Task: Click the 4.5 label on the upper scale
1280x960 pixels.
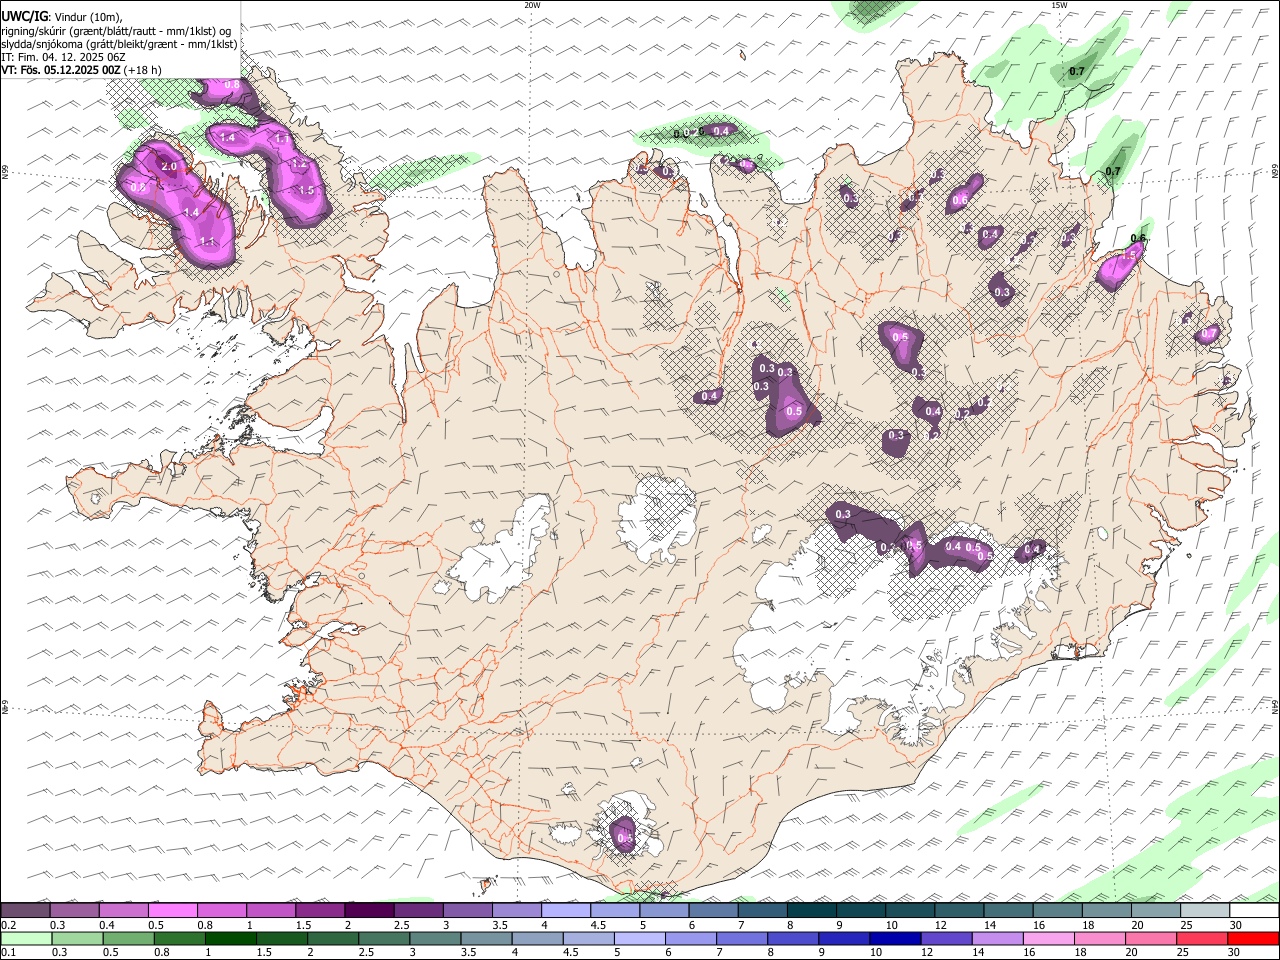Action: (598, 925)
